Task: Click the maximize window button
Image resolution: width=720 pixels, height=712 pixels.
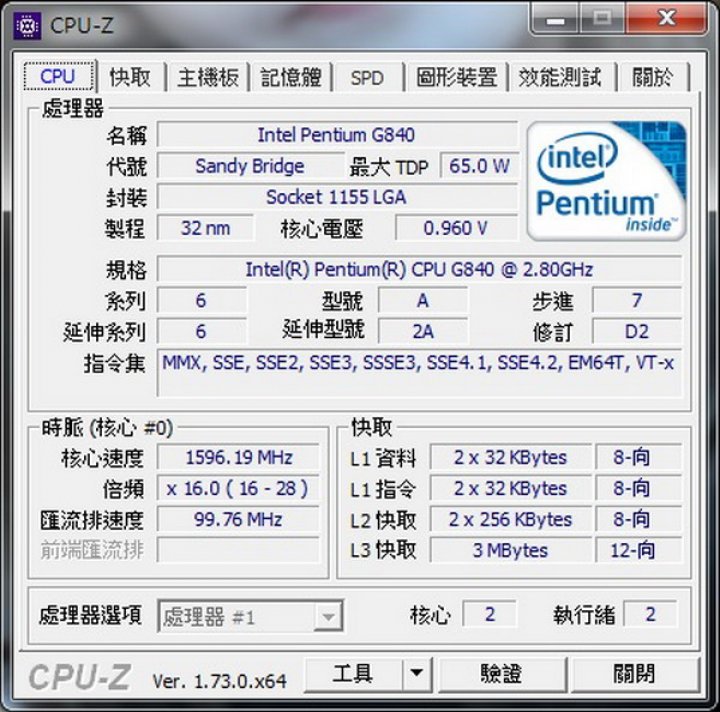Action: [x=602, y=19]
